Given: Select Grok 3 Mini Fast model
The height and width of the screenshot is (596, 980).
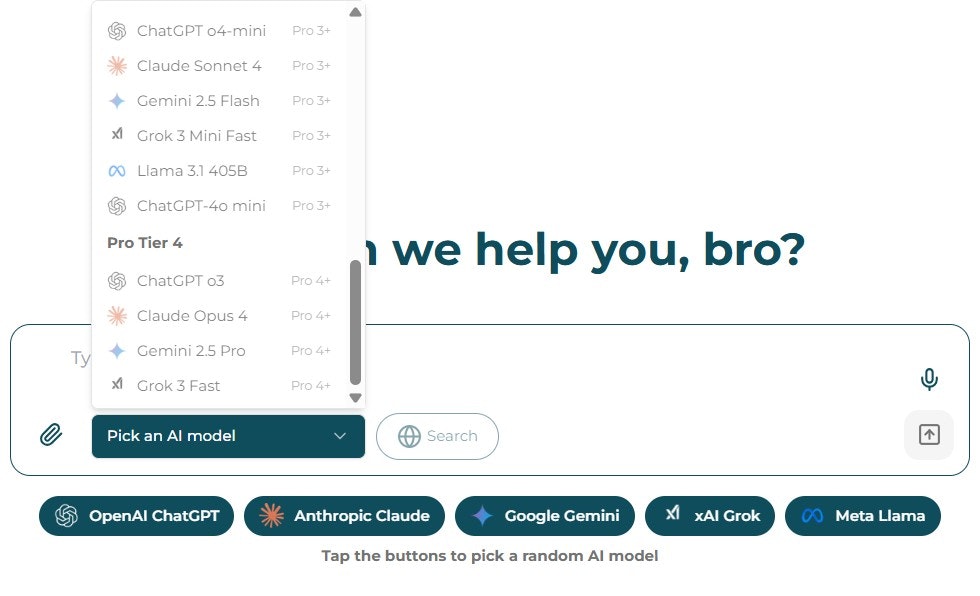Looking at the screenshot, I should pos(219,136).
